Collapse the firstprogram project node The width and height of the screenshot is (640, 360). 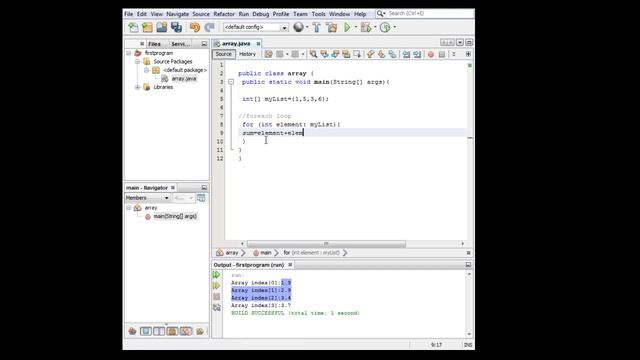(x=129, y=53)
